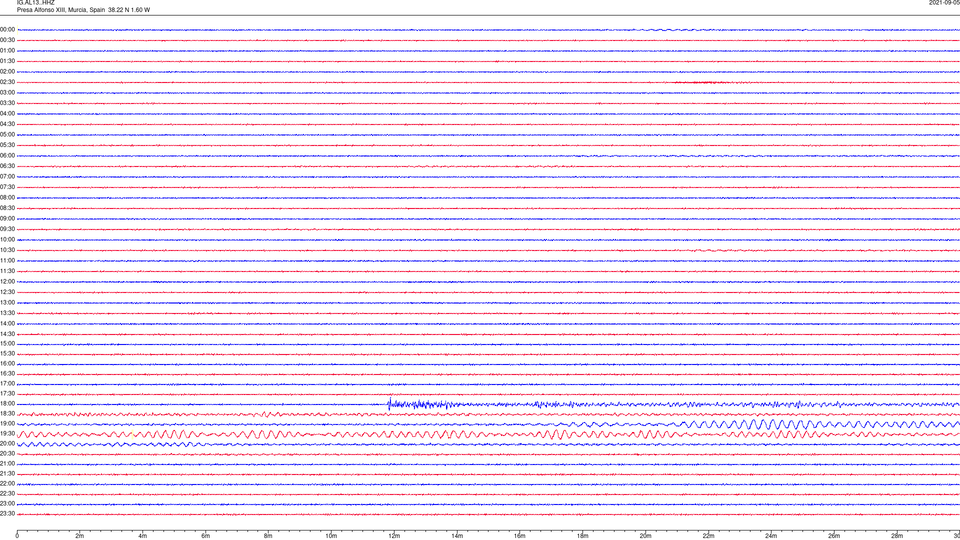The height and width of the screenshot is (540, 960).
Task: Select the '04:30' trace label
Action: pos(7,124)
